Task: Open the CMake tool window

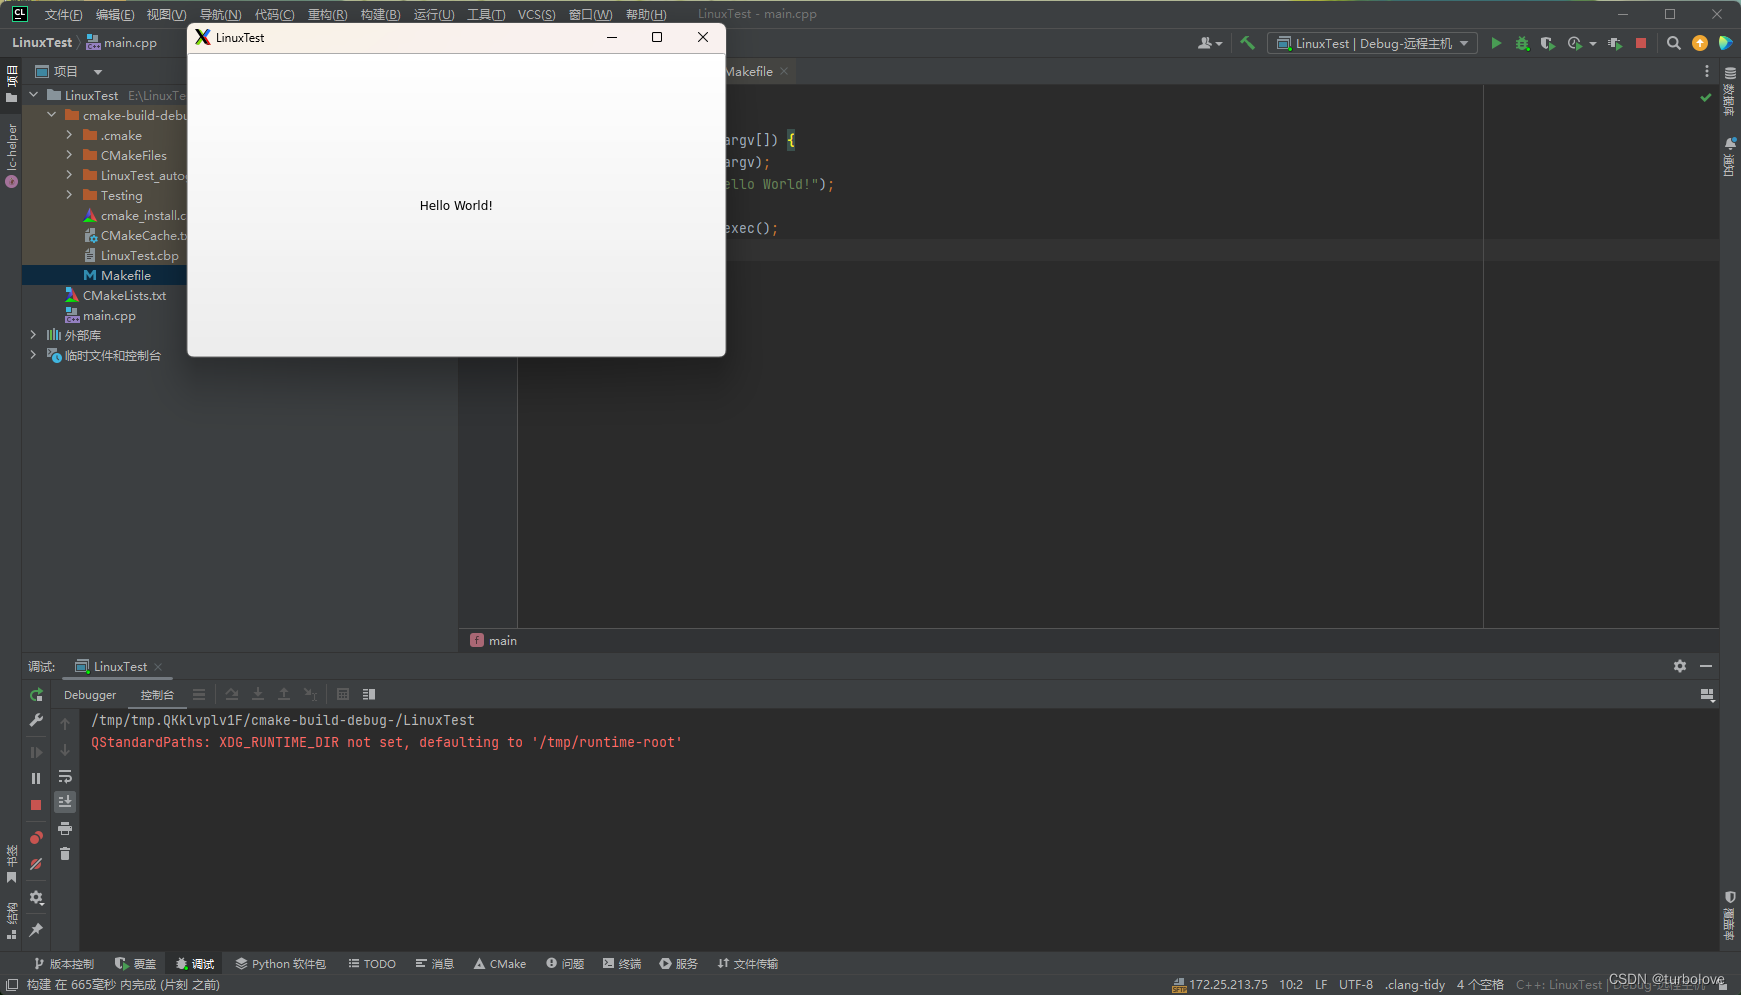Action: coord(499,963)
